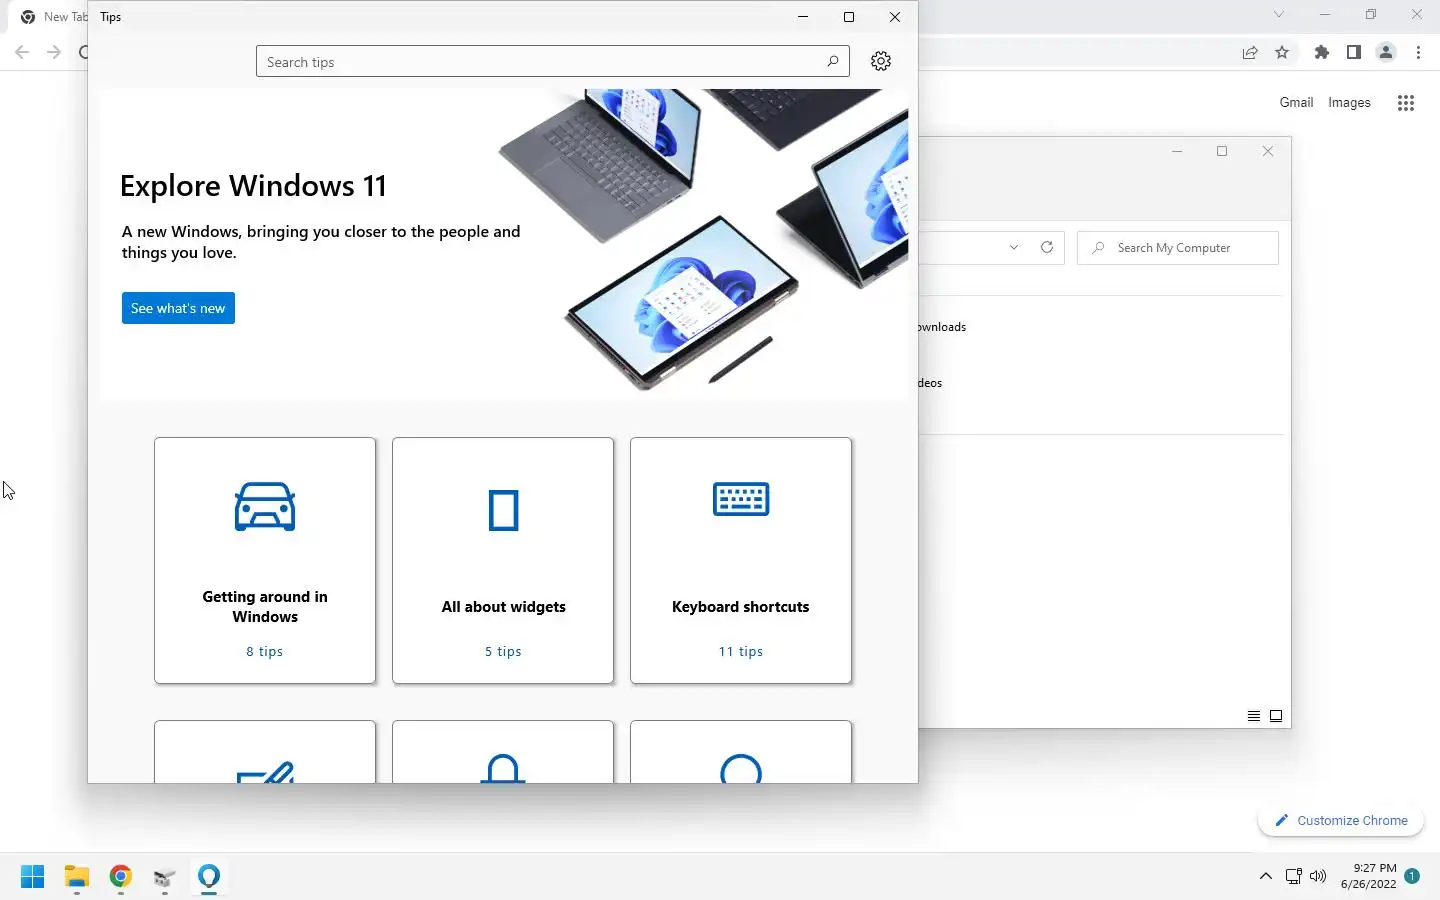The width and height of the screenshot is (1440, 900).
Task: Toggle Chrome's side panel icon
Action: (1354, 53)
